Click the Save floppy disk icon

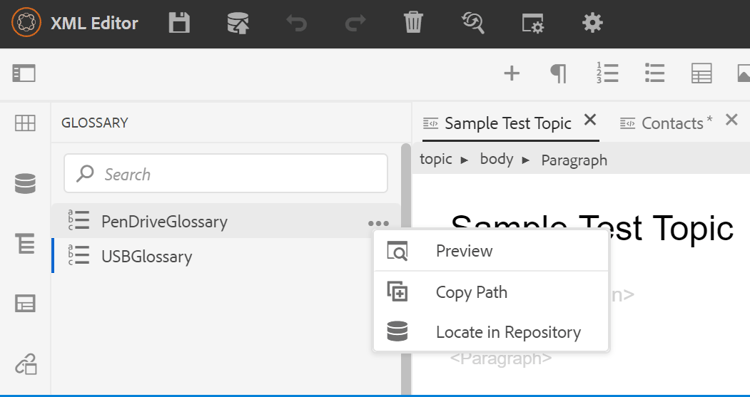click(179, 23)
